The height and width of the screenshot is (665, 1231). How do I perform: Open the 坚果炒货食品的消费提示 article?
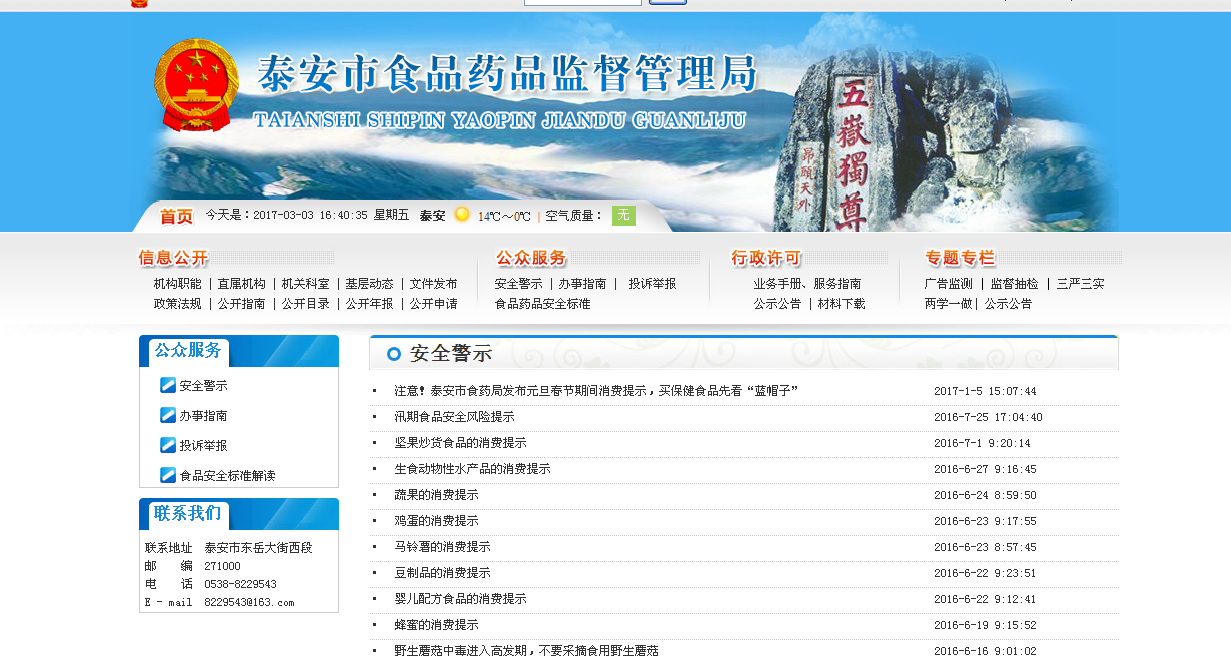[460, 443]
